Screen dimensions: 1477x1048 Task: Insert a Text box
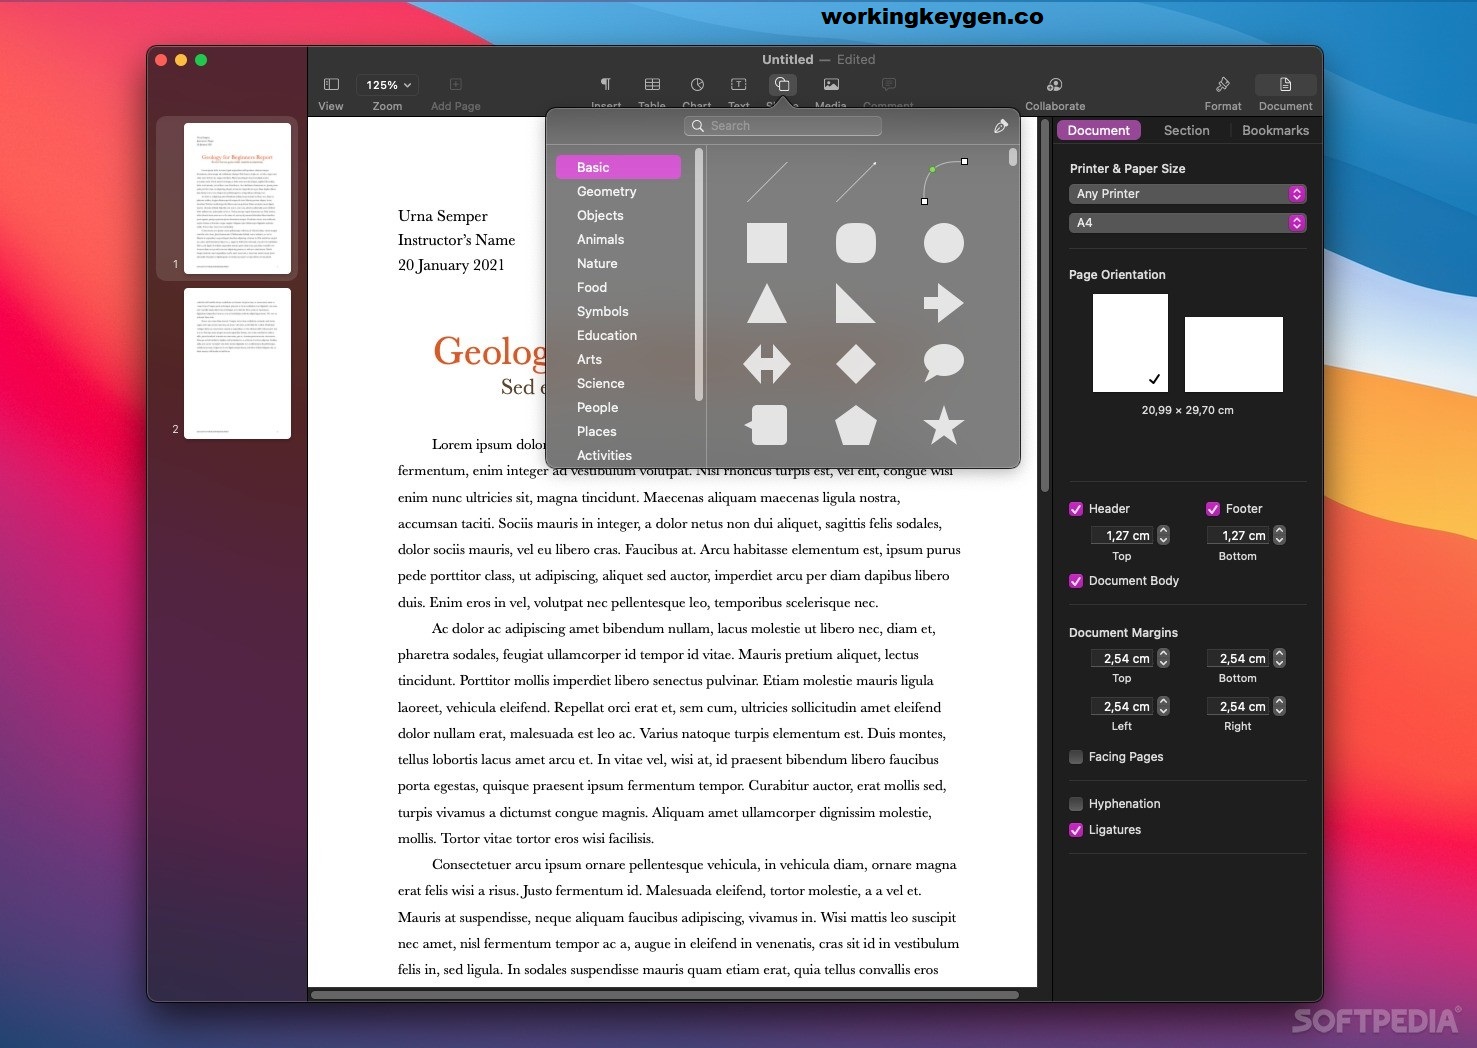(x=739, y=85)
